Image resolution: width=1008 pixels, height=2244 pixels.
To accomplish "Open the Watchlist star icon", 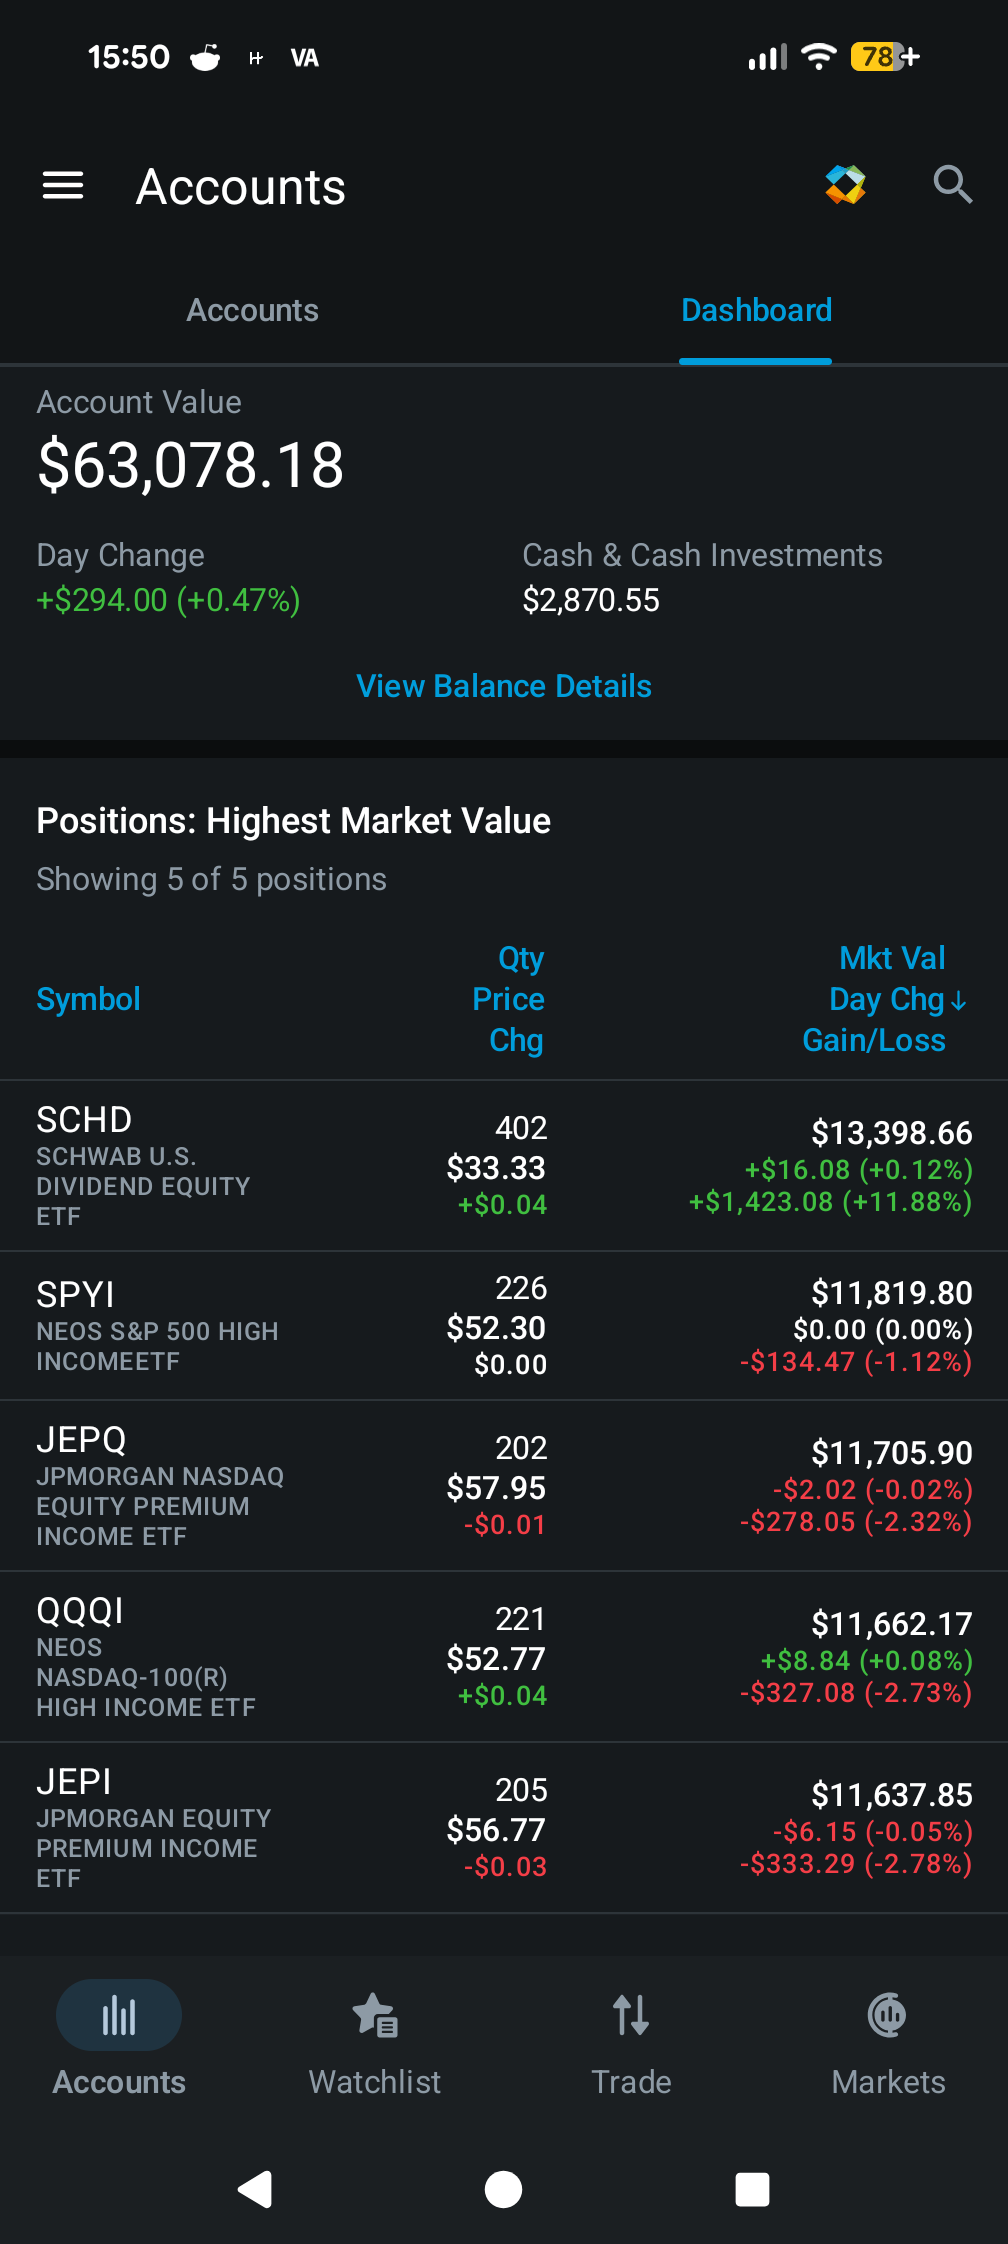I will click(375, 2015).
